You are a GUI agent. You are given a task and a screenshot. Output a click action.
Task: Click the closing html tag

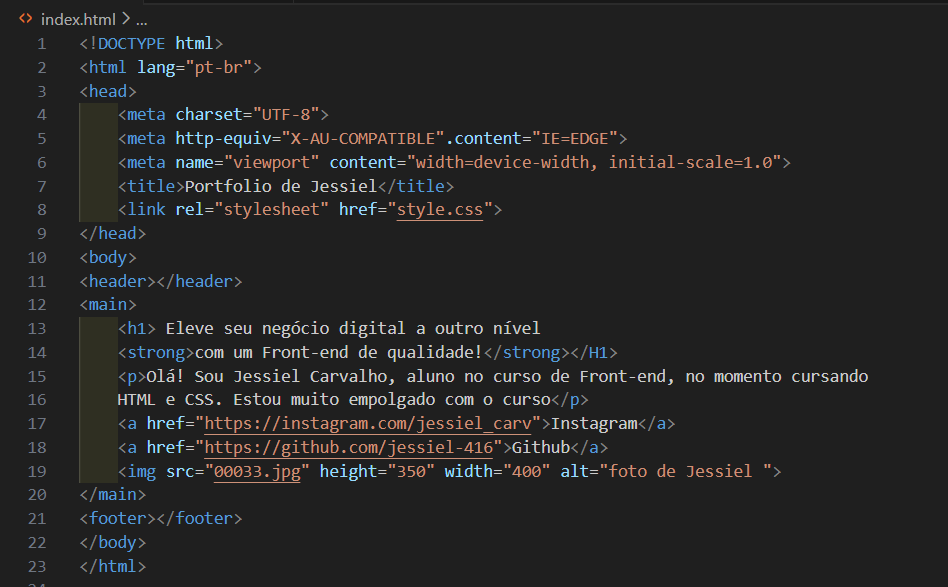(113, 566)
